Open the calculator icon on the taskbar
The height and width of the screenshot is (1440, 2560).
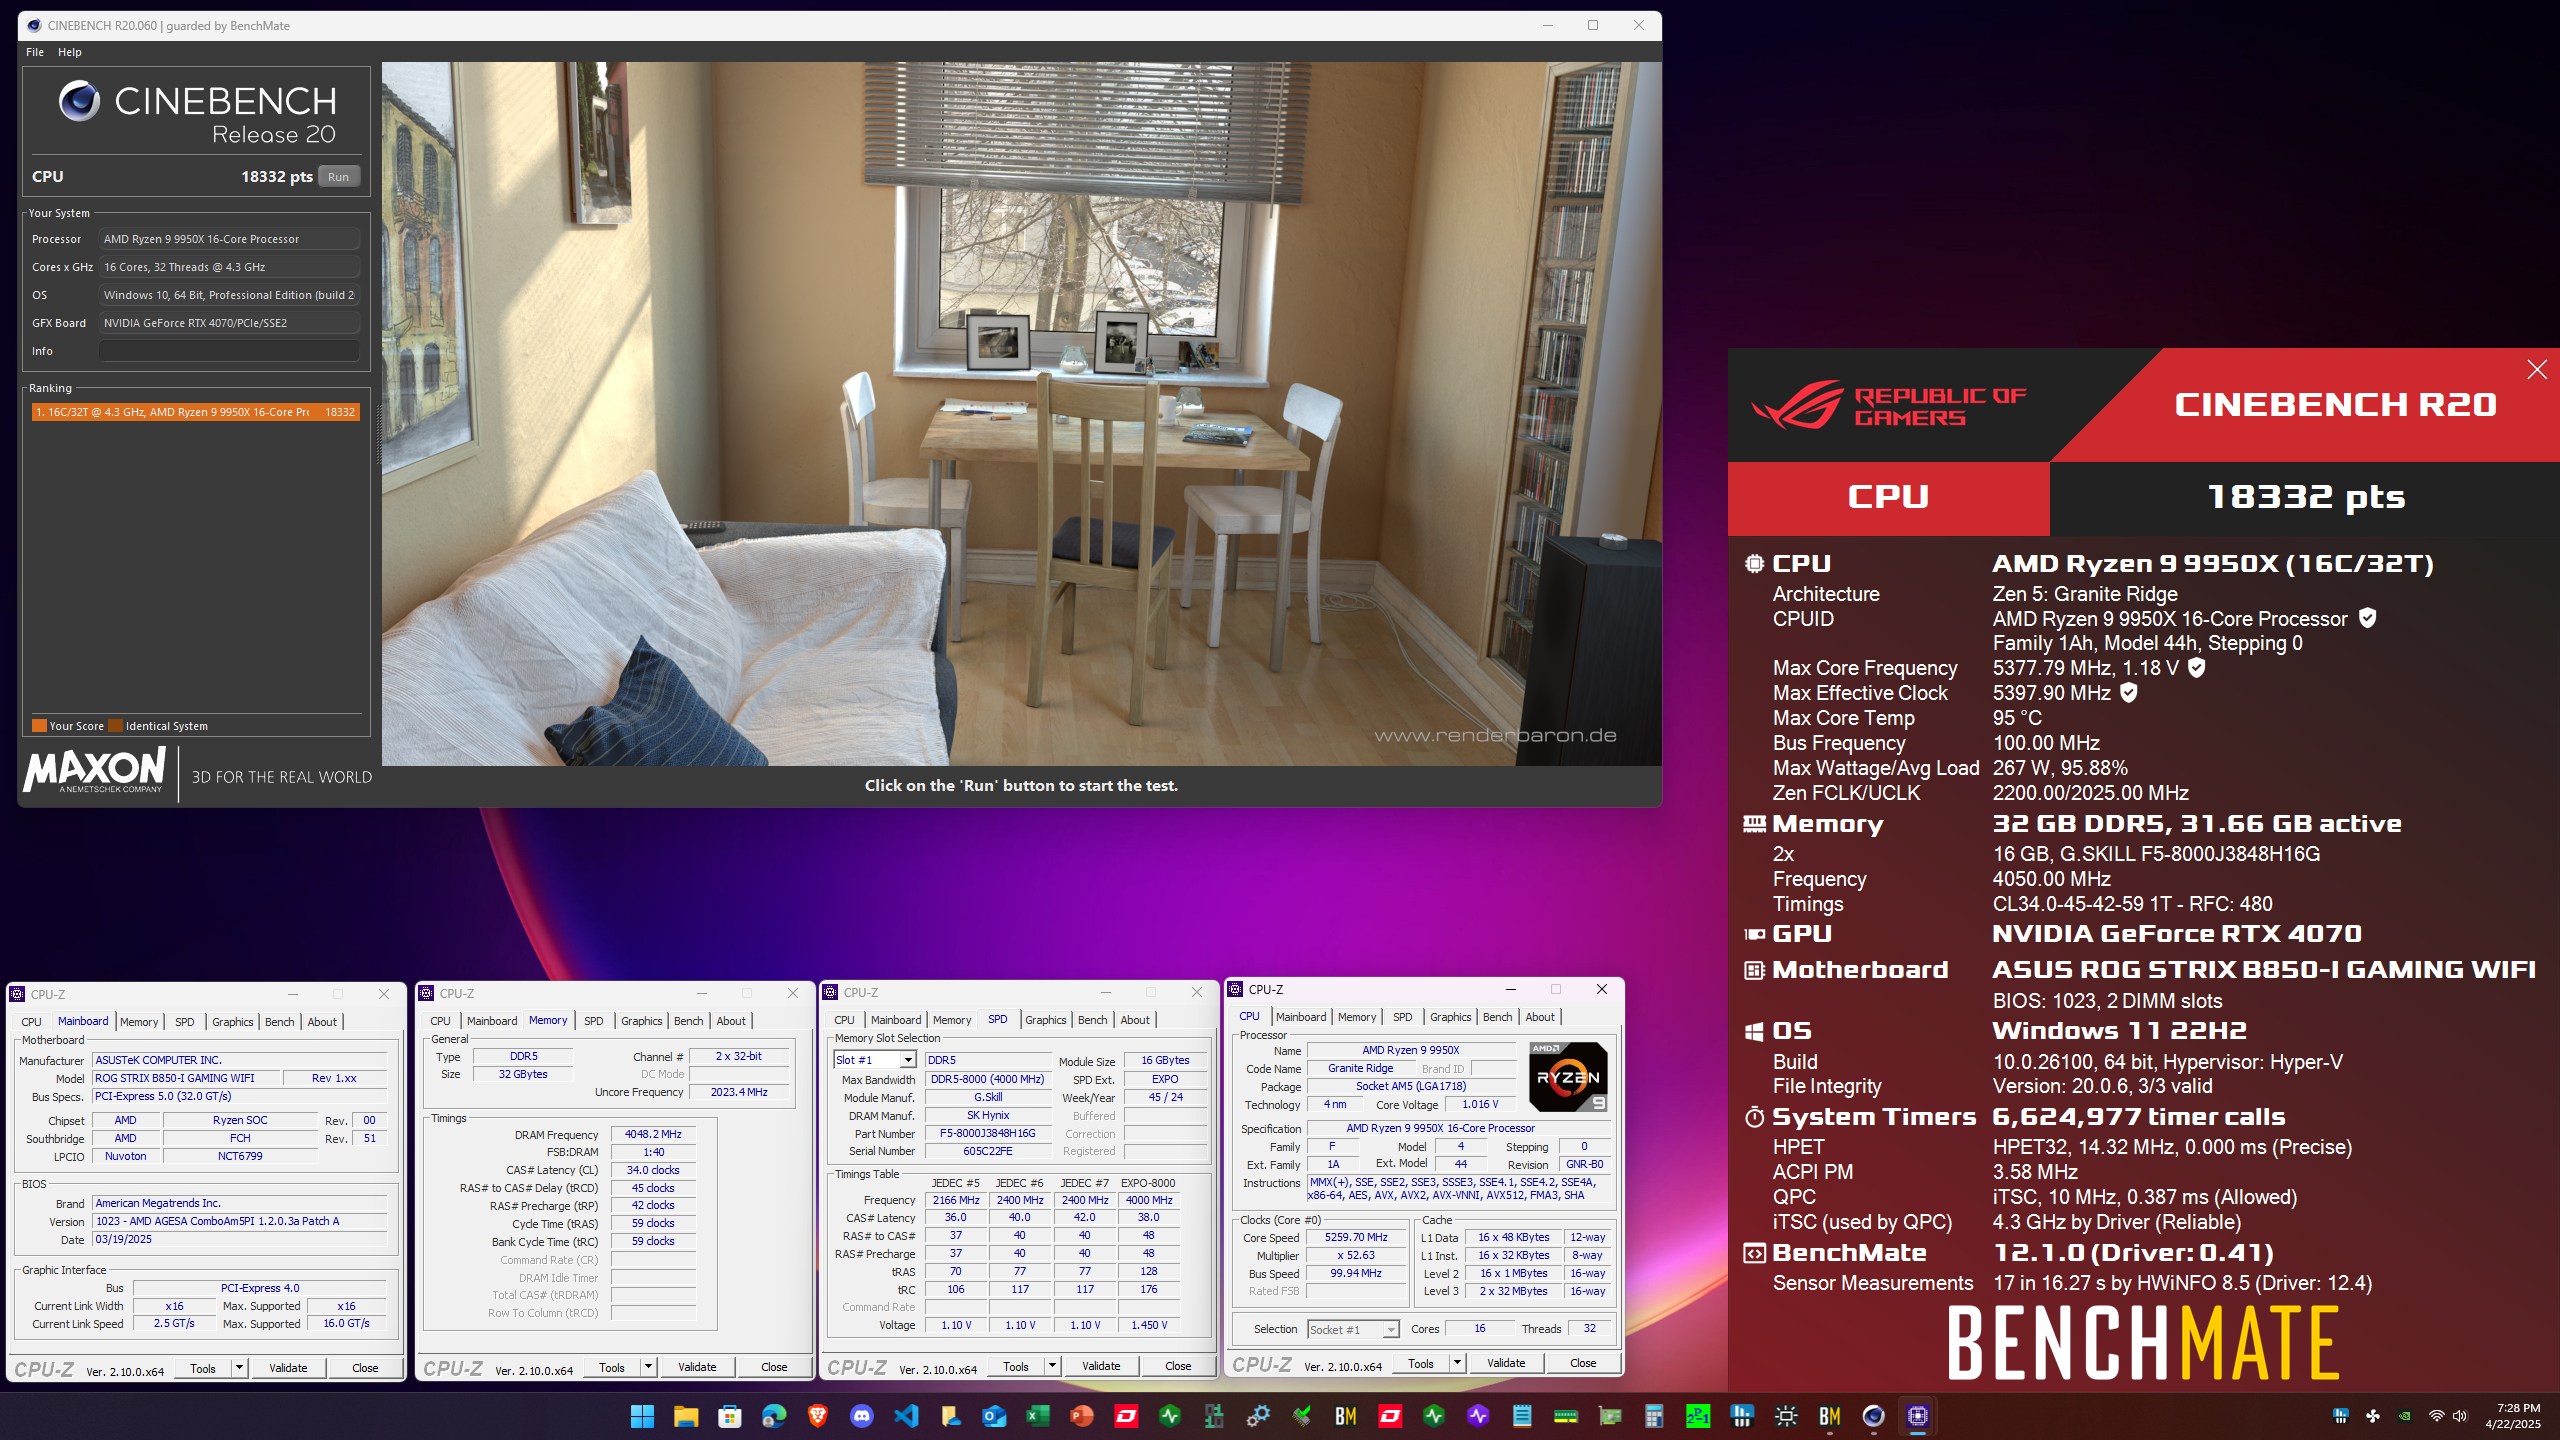click(1654, 1416)
